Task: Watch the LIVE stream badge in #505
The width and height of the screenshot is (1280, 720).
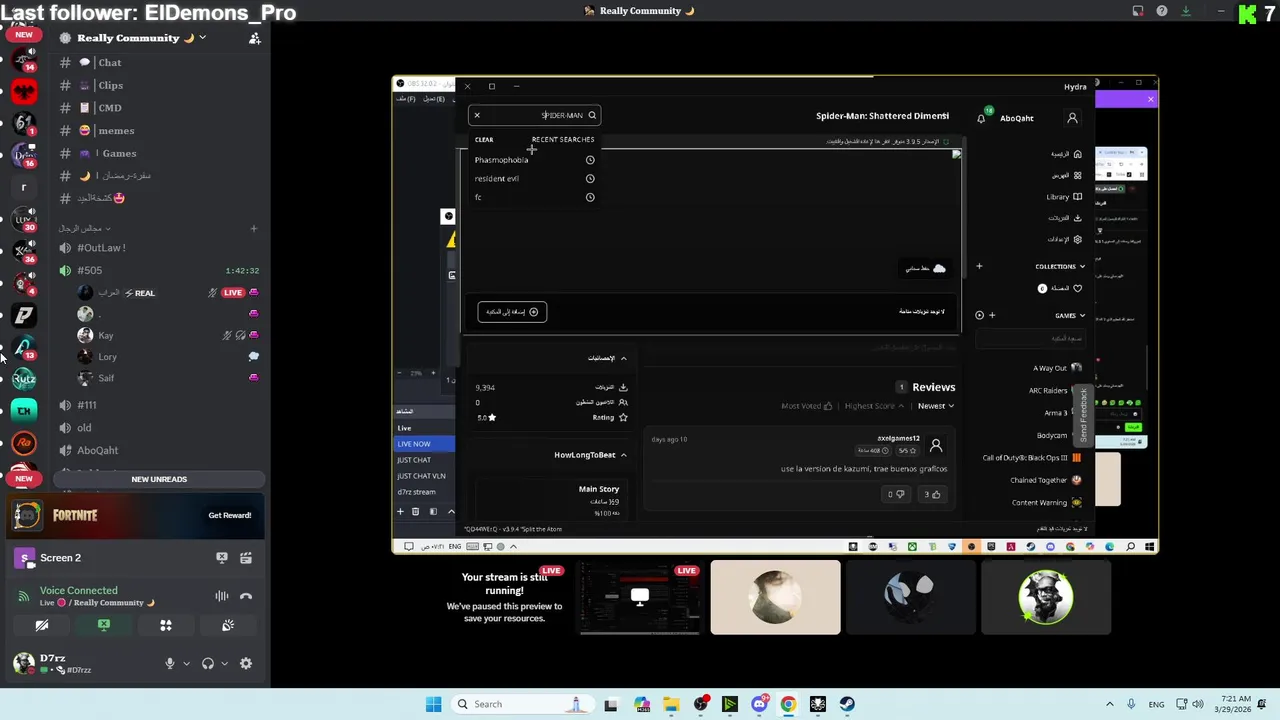Action: tap(233, 293)
